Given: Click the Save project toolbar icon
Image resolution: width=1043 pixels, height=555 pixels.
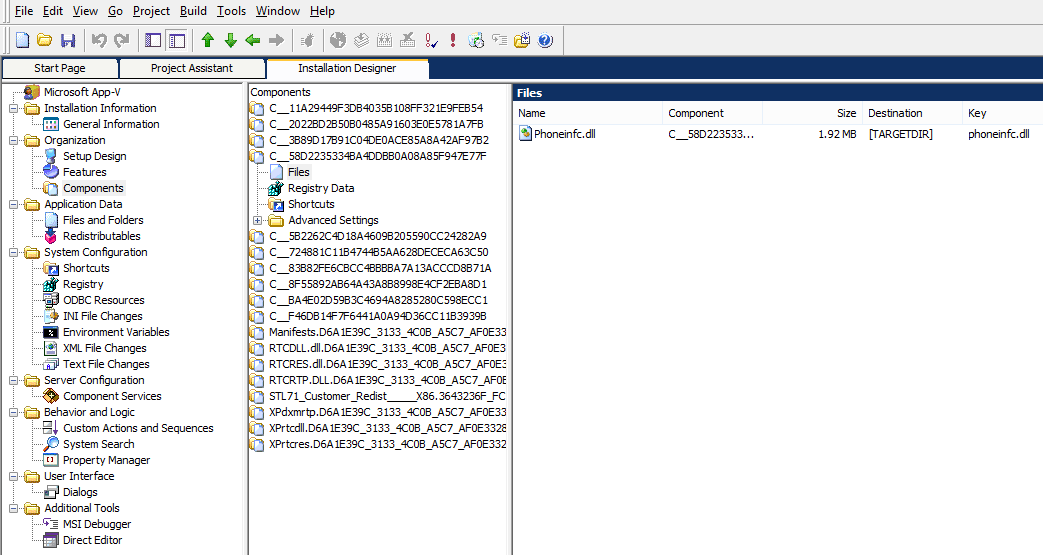Looking at the screenshot, I should pos(68,41).
